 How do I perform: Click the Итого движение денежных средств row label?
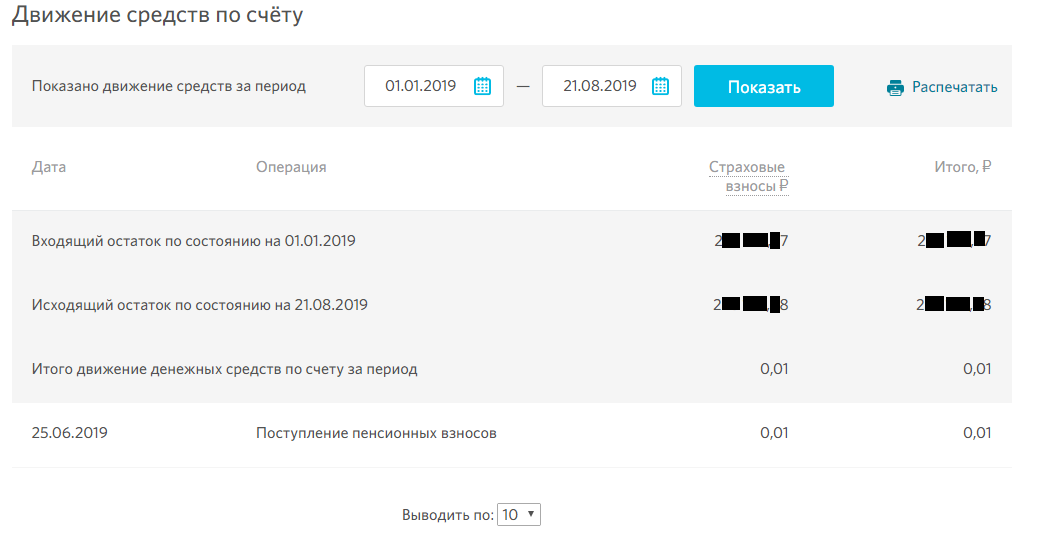point(224,369)
